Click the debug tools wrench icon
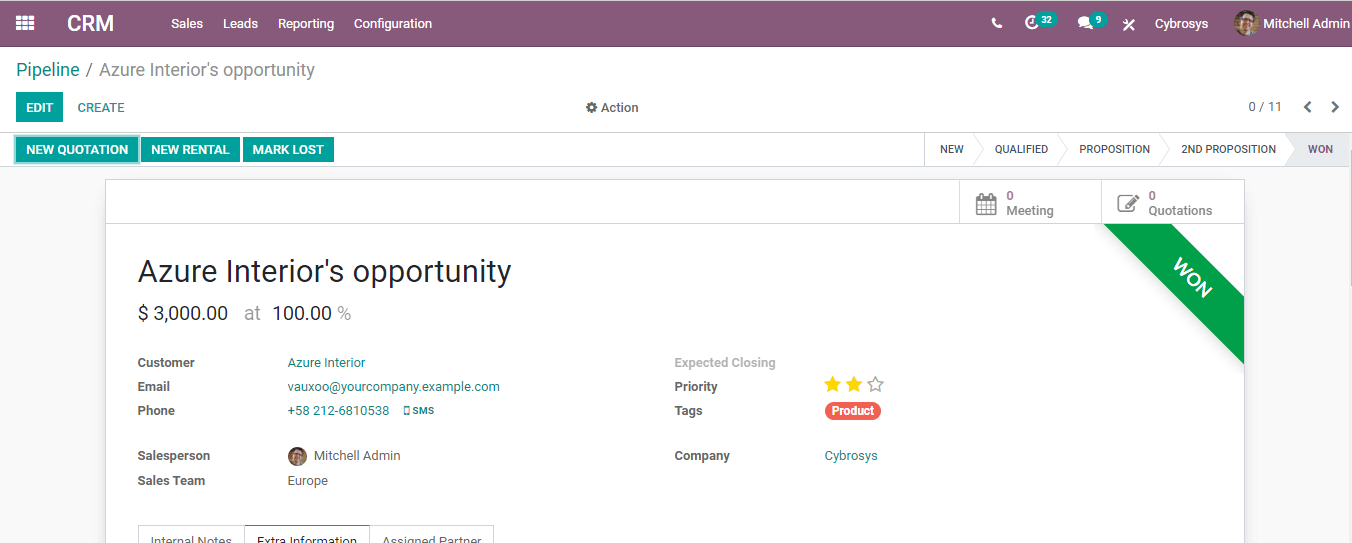 tap(1129, 24)
